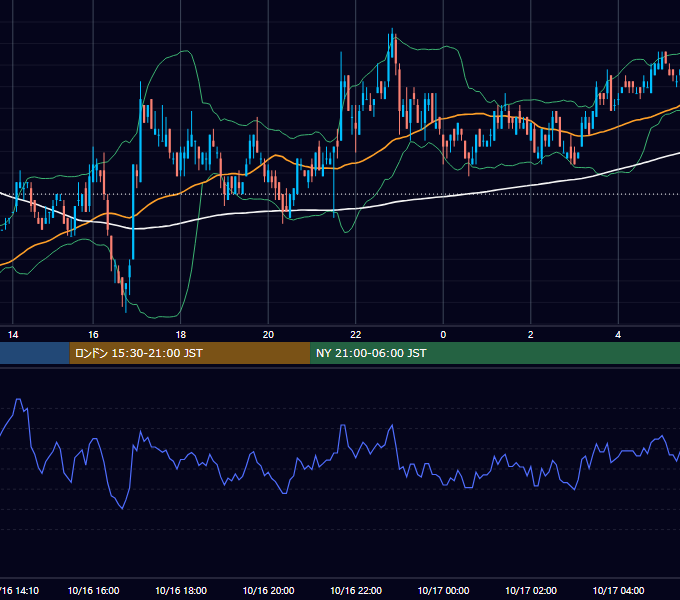The height and width of the screenshot is (600, 680).
Task: Click the 10/16 22:00 time label
Action: pos(356,590)
